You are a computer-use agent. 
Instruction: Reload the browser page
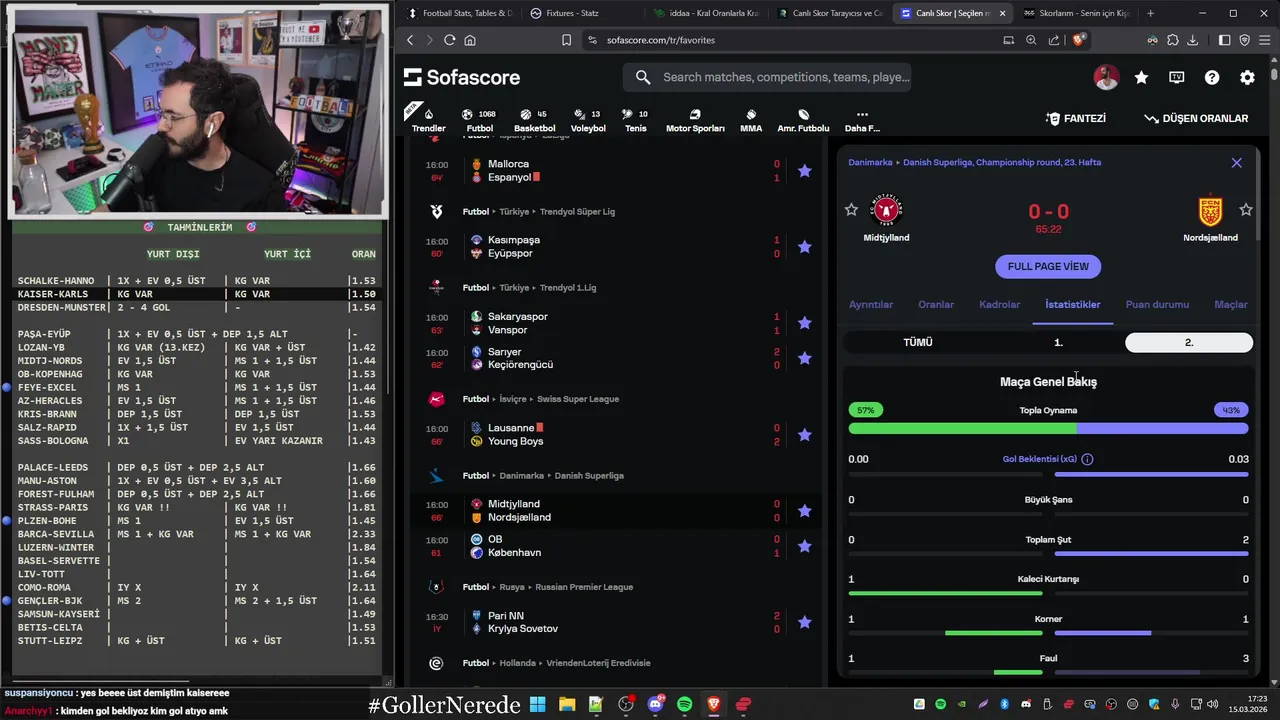click(449, 40)
